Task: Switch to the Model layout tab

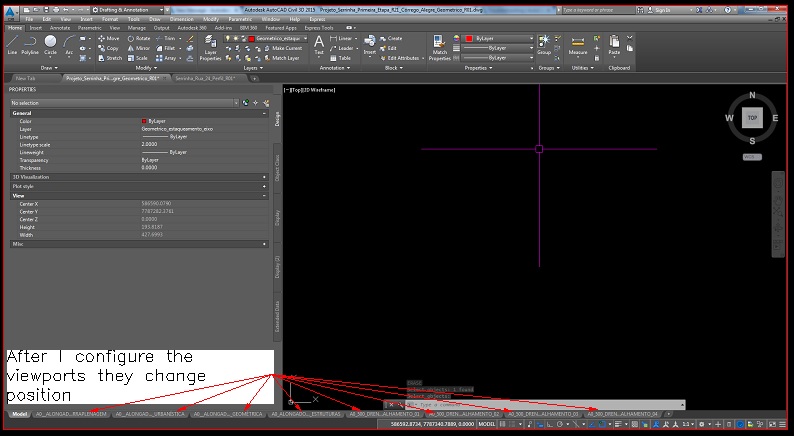Action: tap(18, 413)
